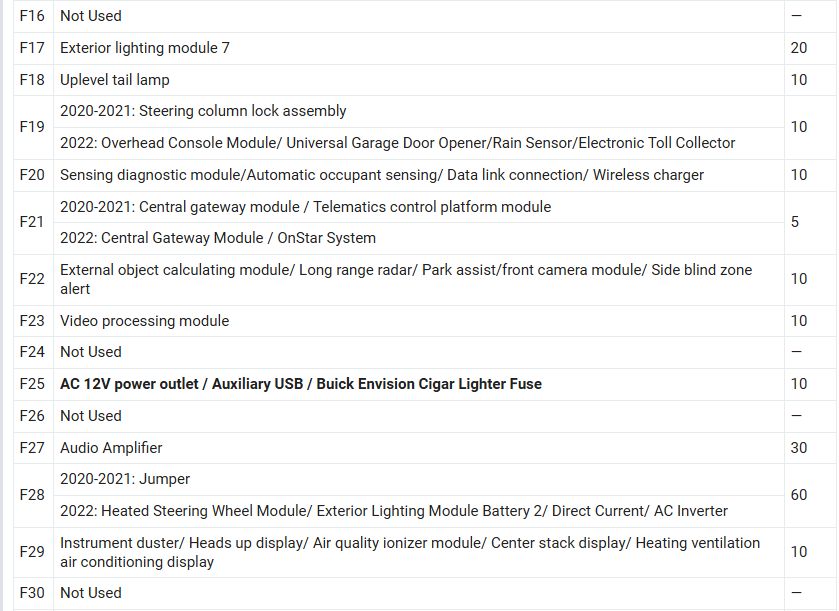Viewport: 839px width, 611px height.
Task: Click the 2020-2021 Central gateway module entry
Action: point(305,207)
